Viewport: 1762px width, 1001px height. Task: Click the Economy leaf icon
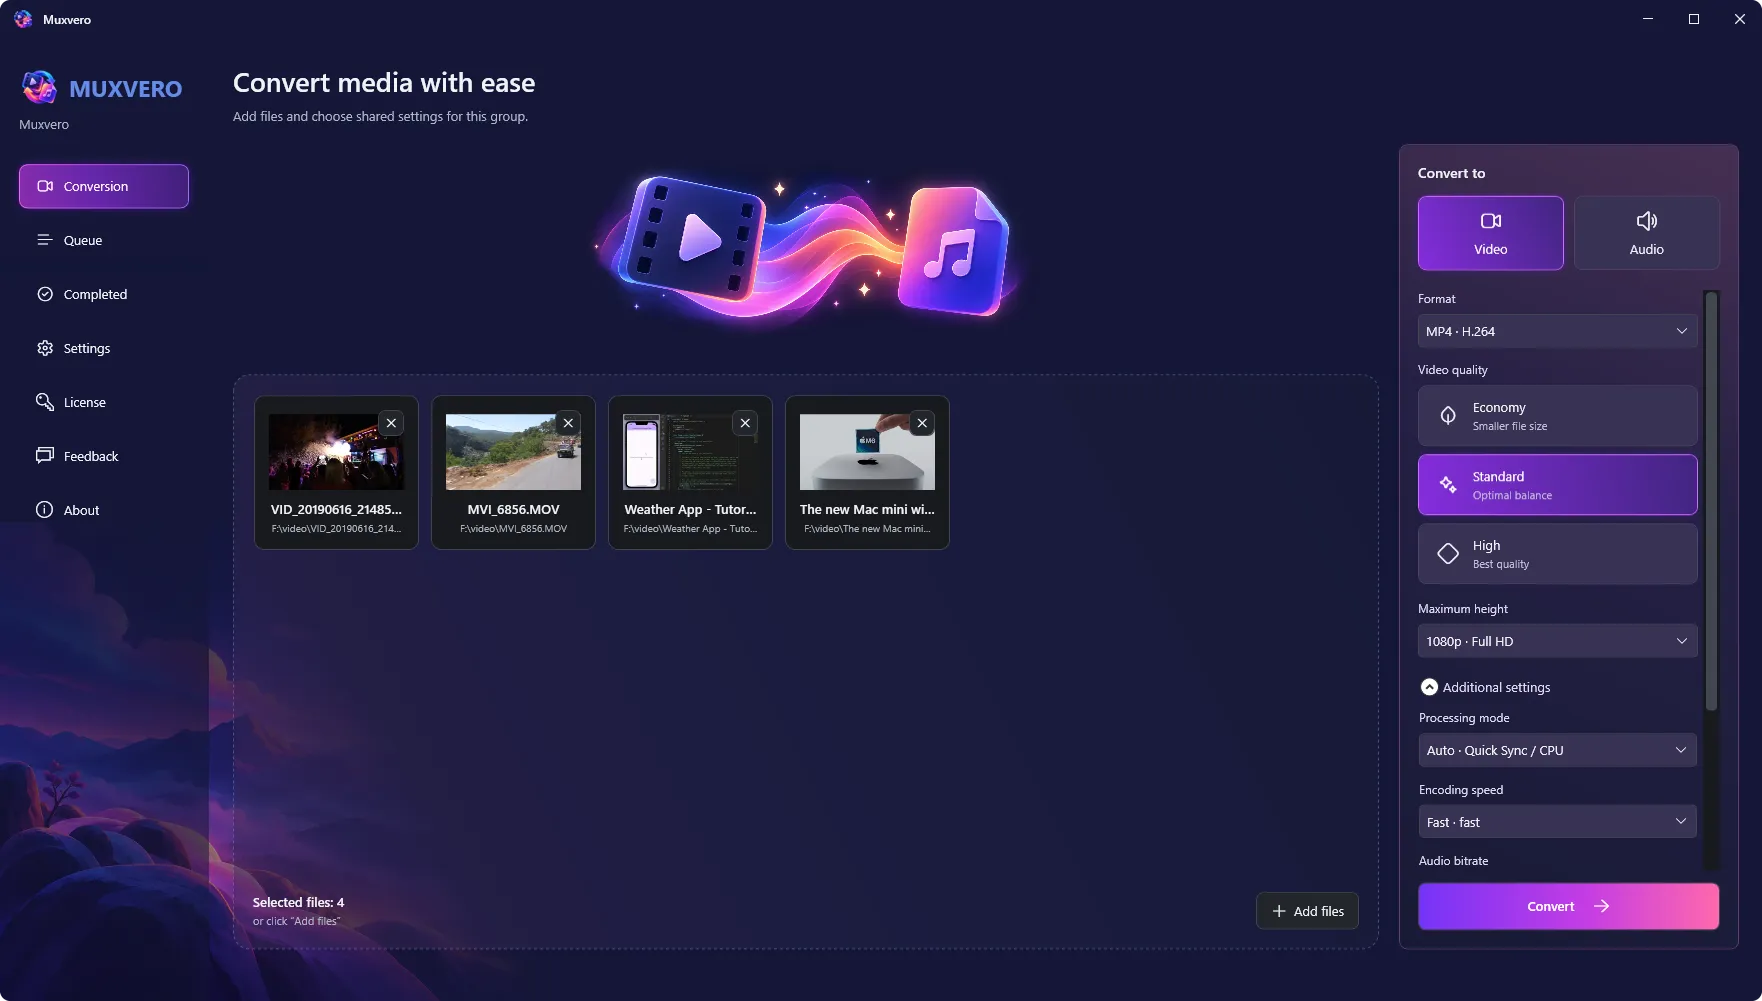click(1448, 416)
